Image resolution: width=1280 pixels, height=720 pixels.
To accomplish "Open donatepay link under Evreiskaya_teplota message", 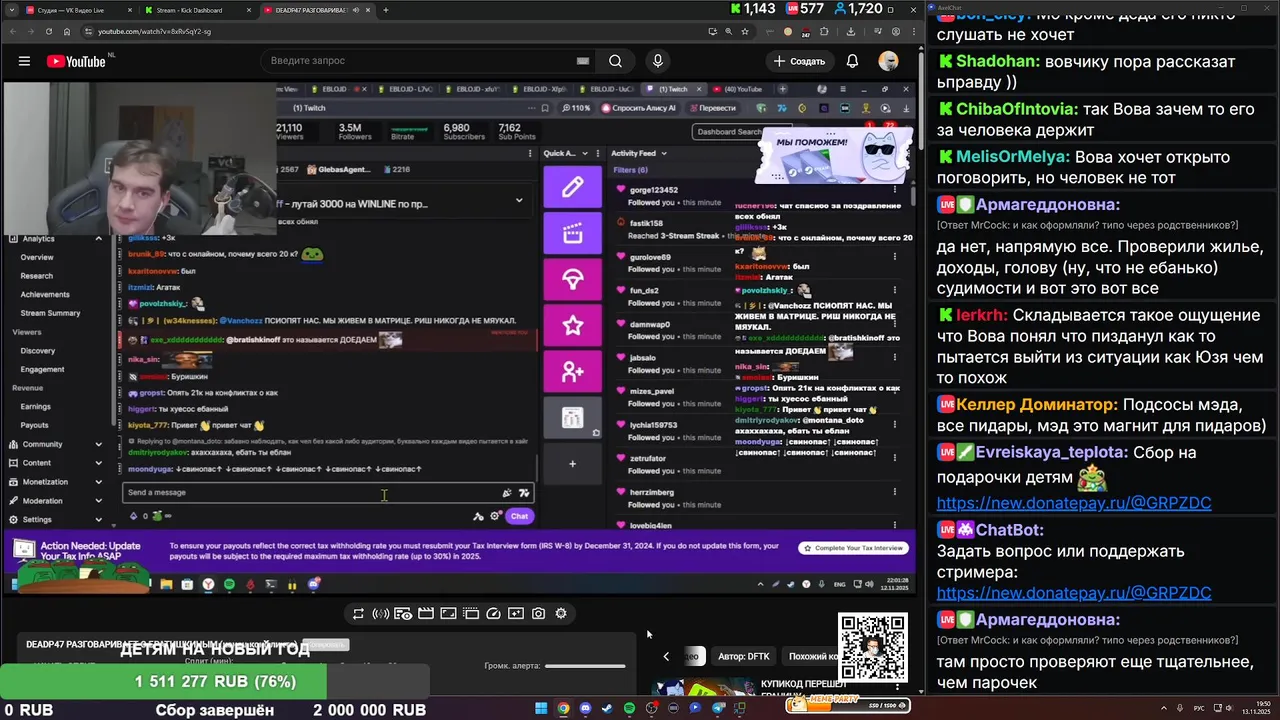I will pos(1073,503).
